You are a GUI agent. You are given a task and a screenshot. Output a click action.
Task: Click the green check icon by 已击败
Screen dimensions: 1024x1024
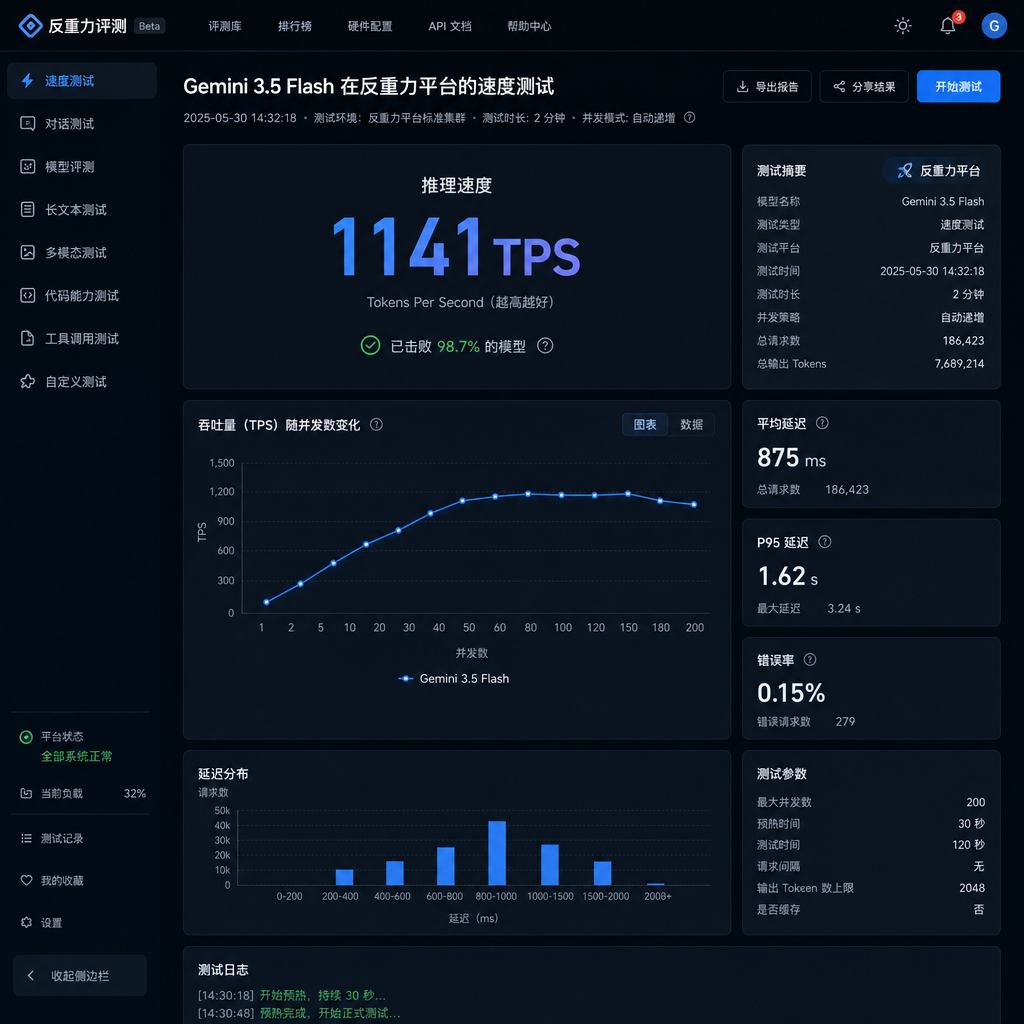point(370,345)
